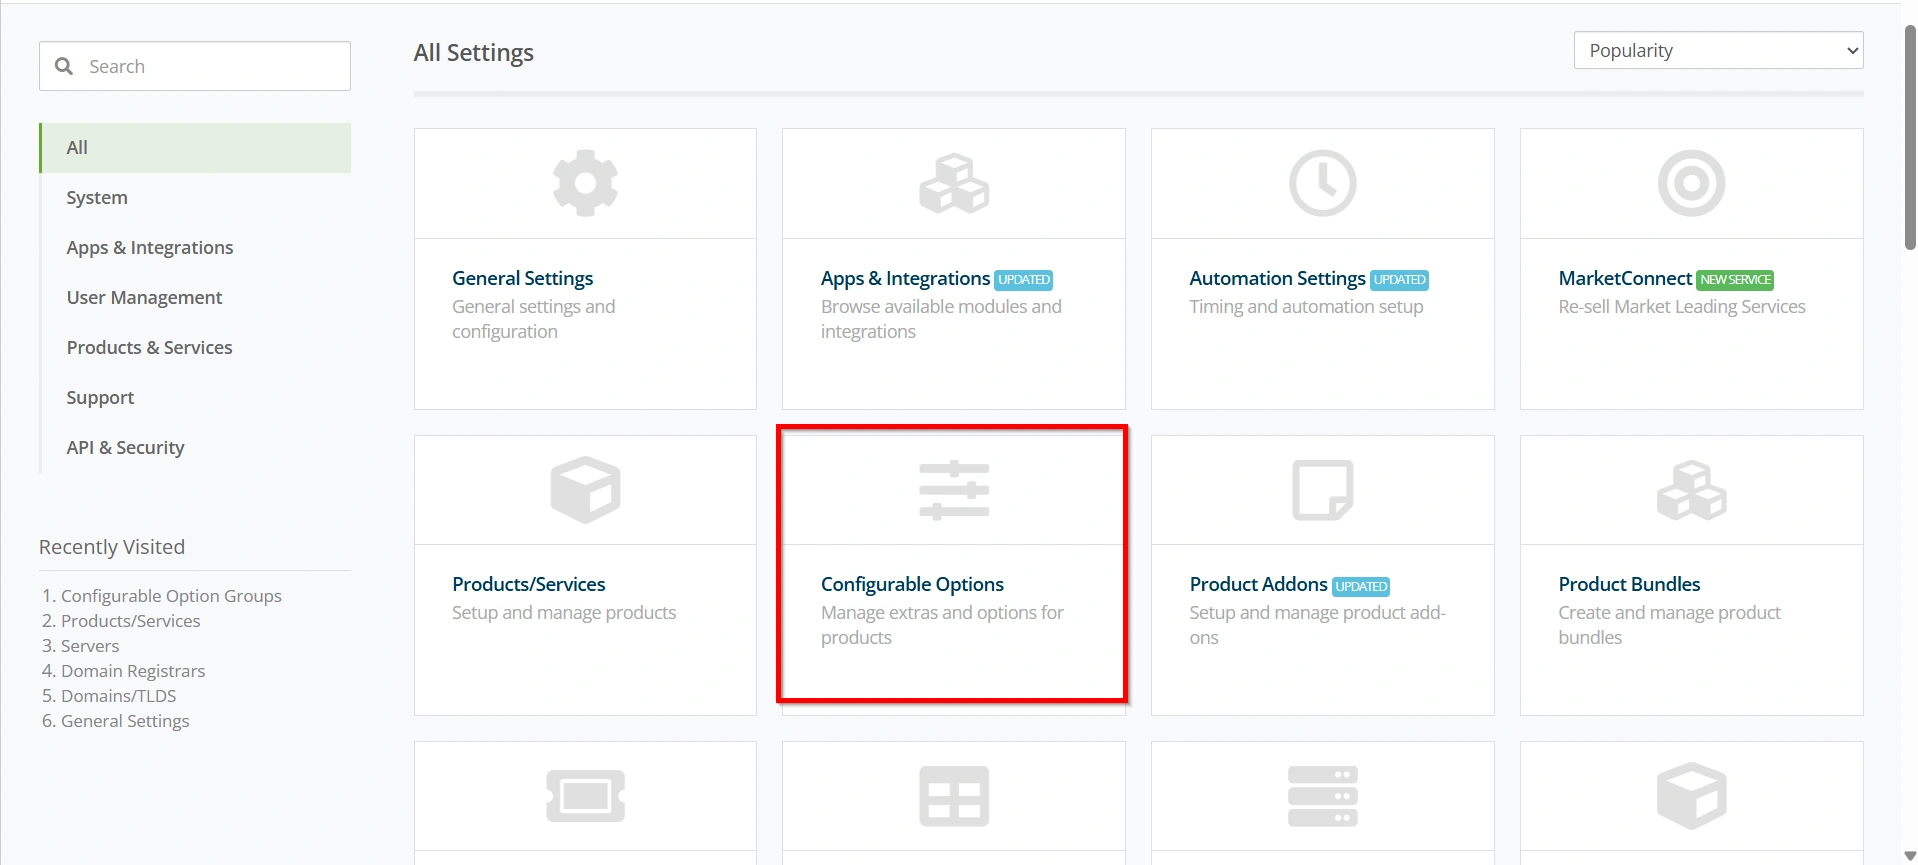Click the Recently Visited heading

pos(112,547)
